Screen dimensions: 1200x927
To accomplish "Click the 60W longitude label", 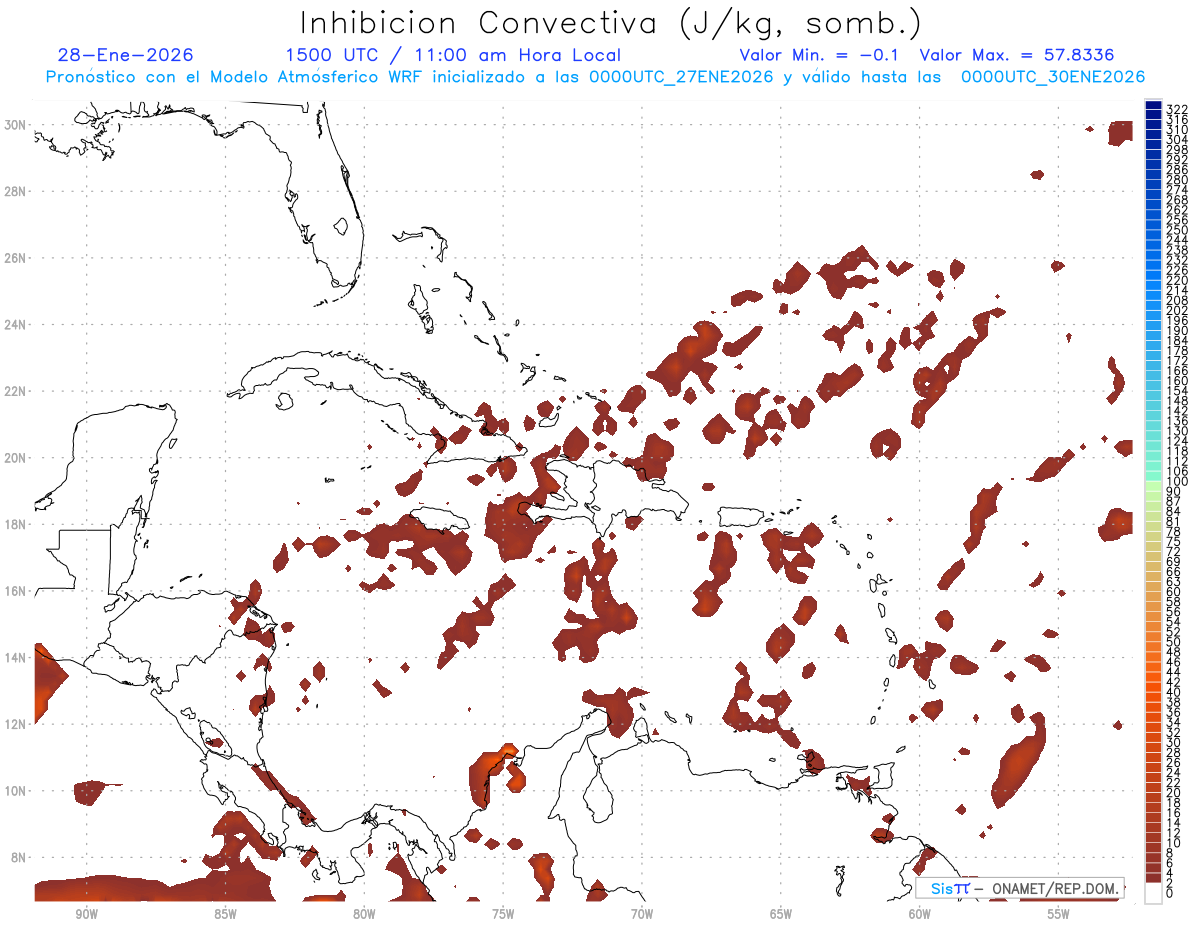I will (920, 913).
